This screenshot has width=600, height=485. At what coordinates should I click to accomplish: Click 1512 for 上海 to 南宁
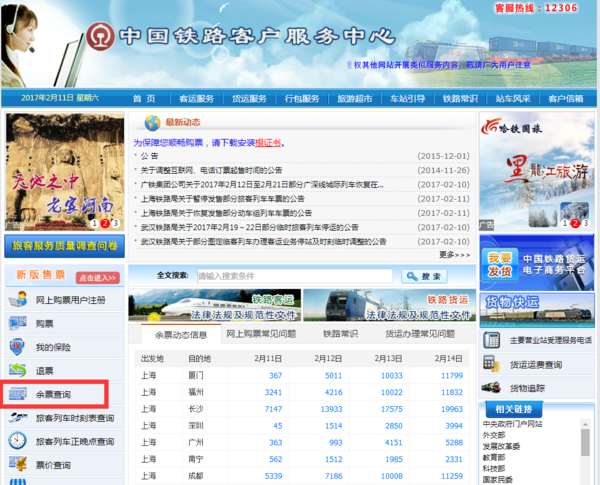[x=334, y=459]
